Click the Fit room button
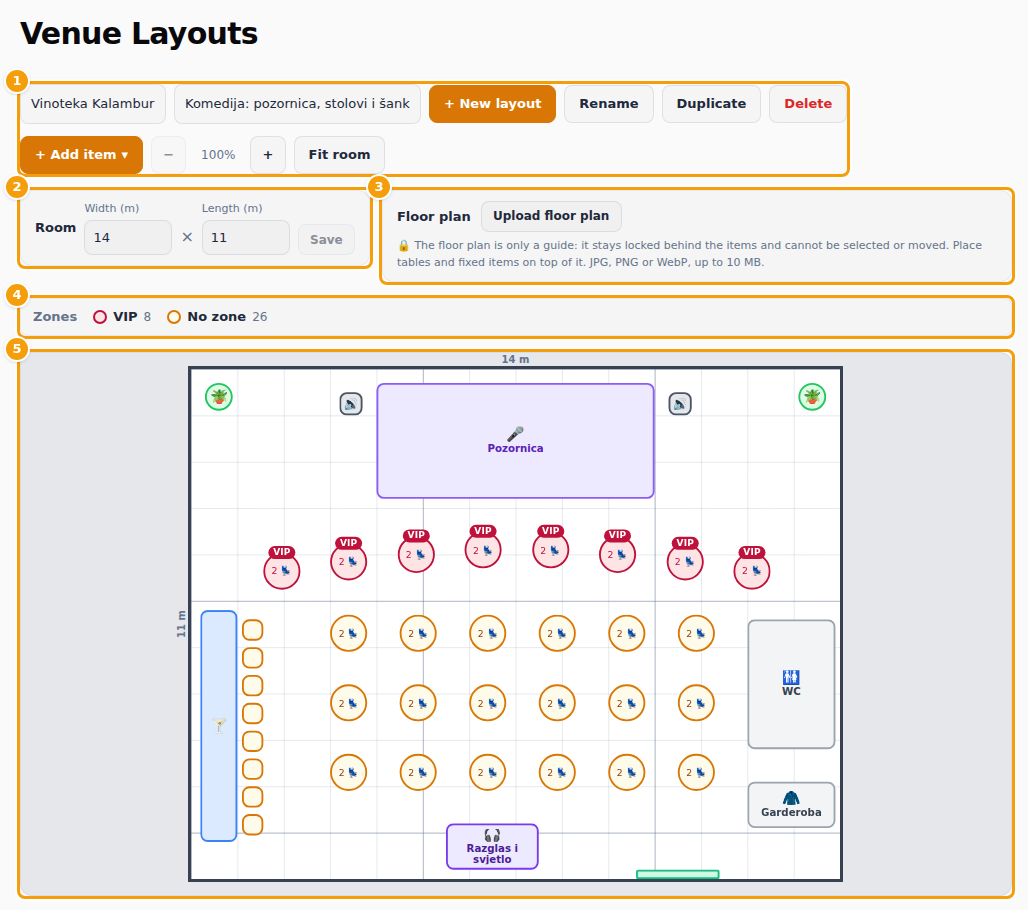 [x=339, y=155]
